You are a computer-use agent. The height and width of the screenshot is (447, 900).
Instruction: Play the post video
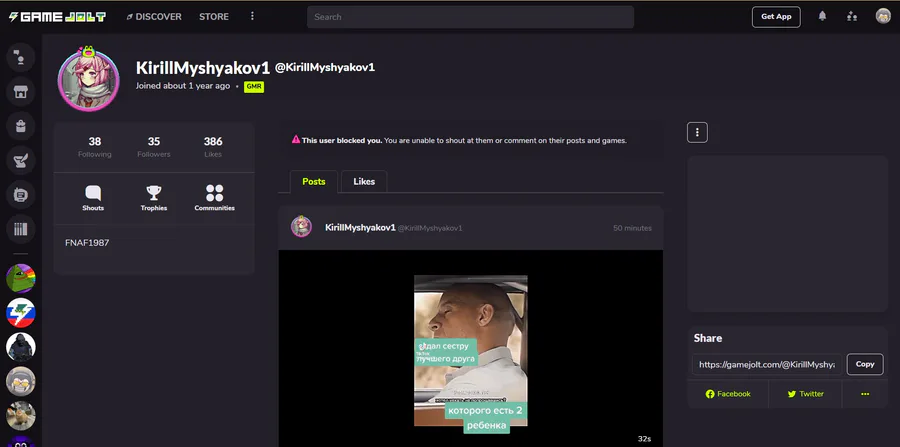[471, 350]
